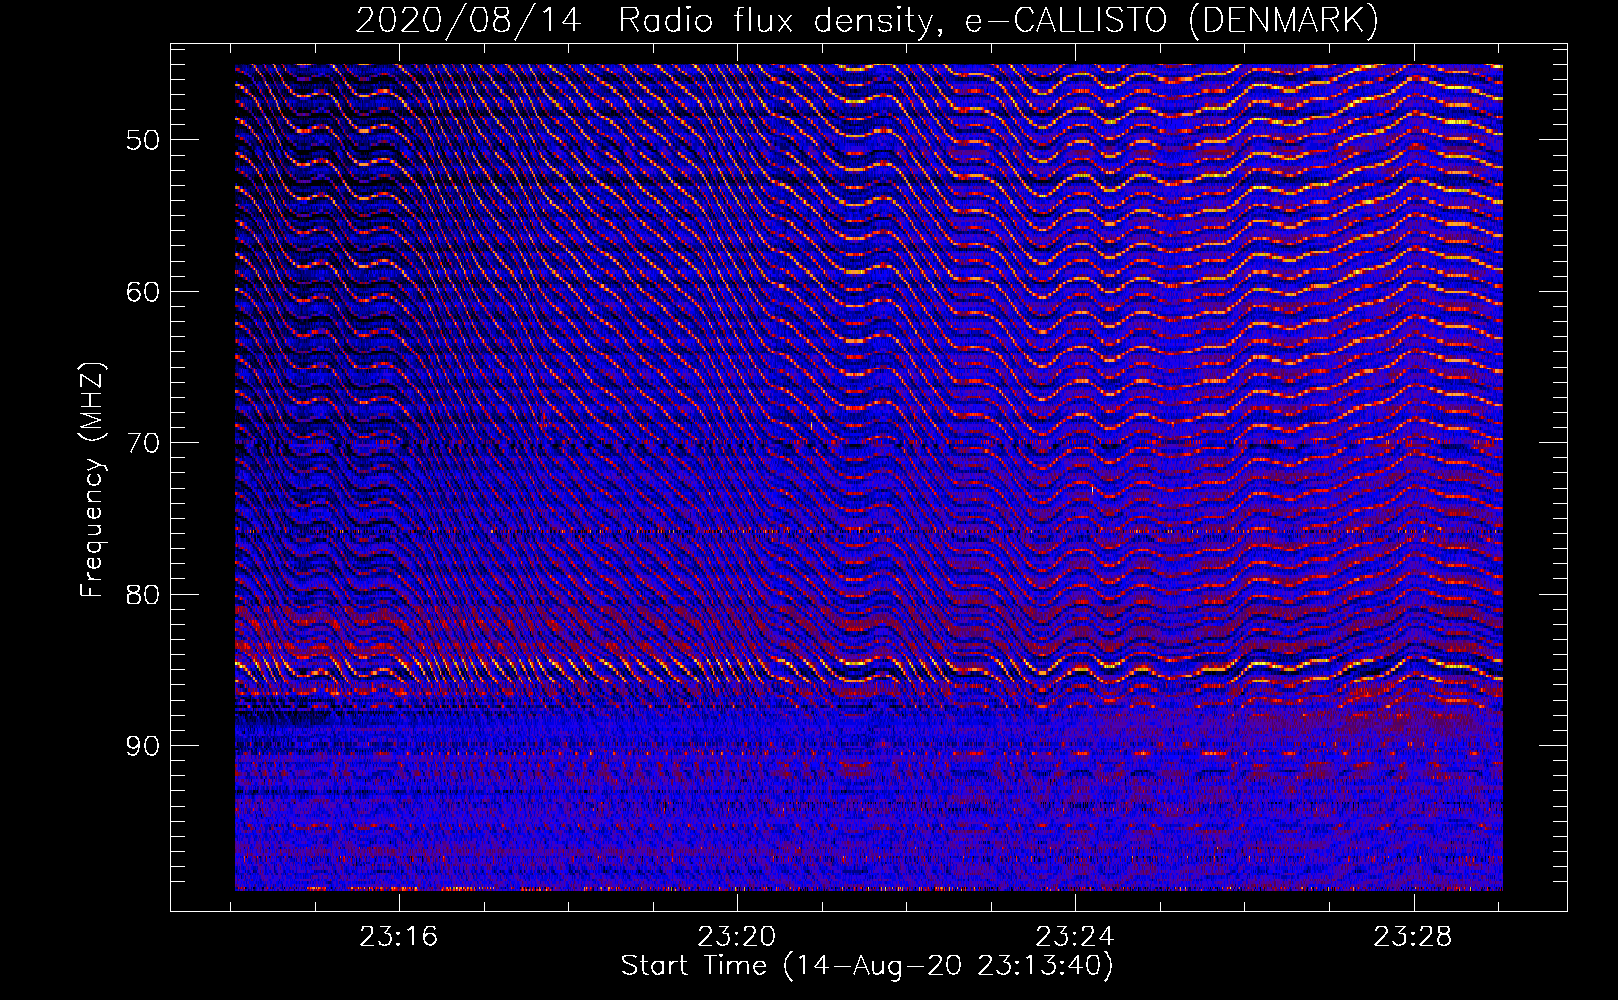This screenshot has width=1618, height=1000.
Task: Click the 60 MHz frequency tick label
Action: coord(143,292)
